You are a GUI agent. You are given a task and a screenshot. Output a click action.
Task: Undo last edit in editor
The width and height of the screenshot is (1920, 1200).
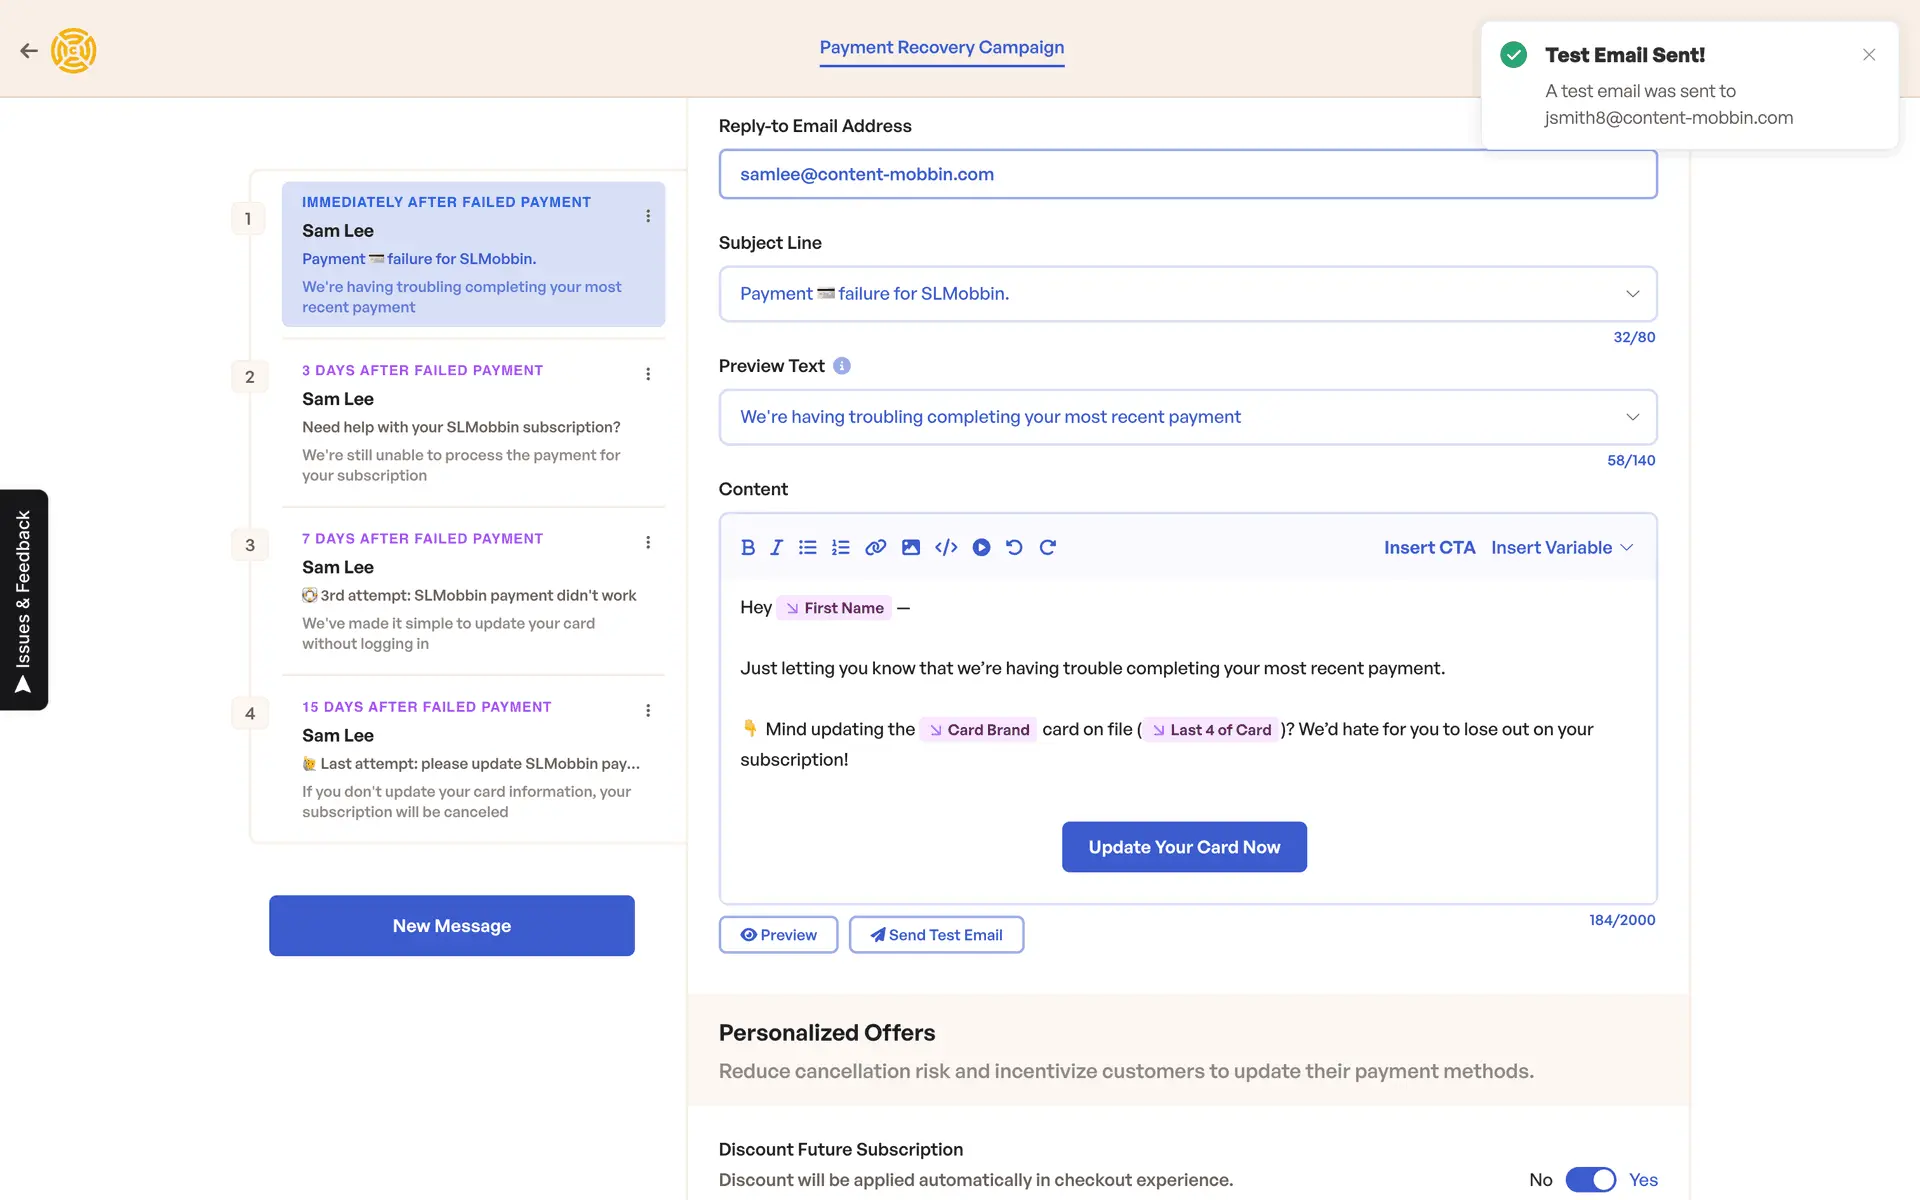click(x=1014, y=547)
